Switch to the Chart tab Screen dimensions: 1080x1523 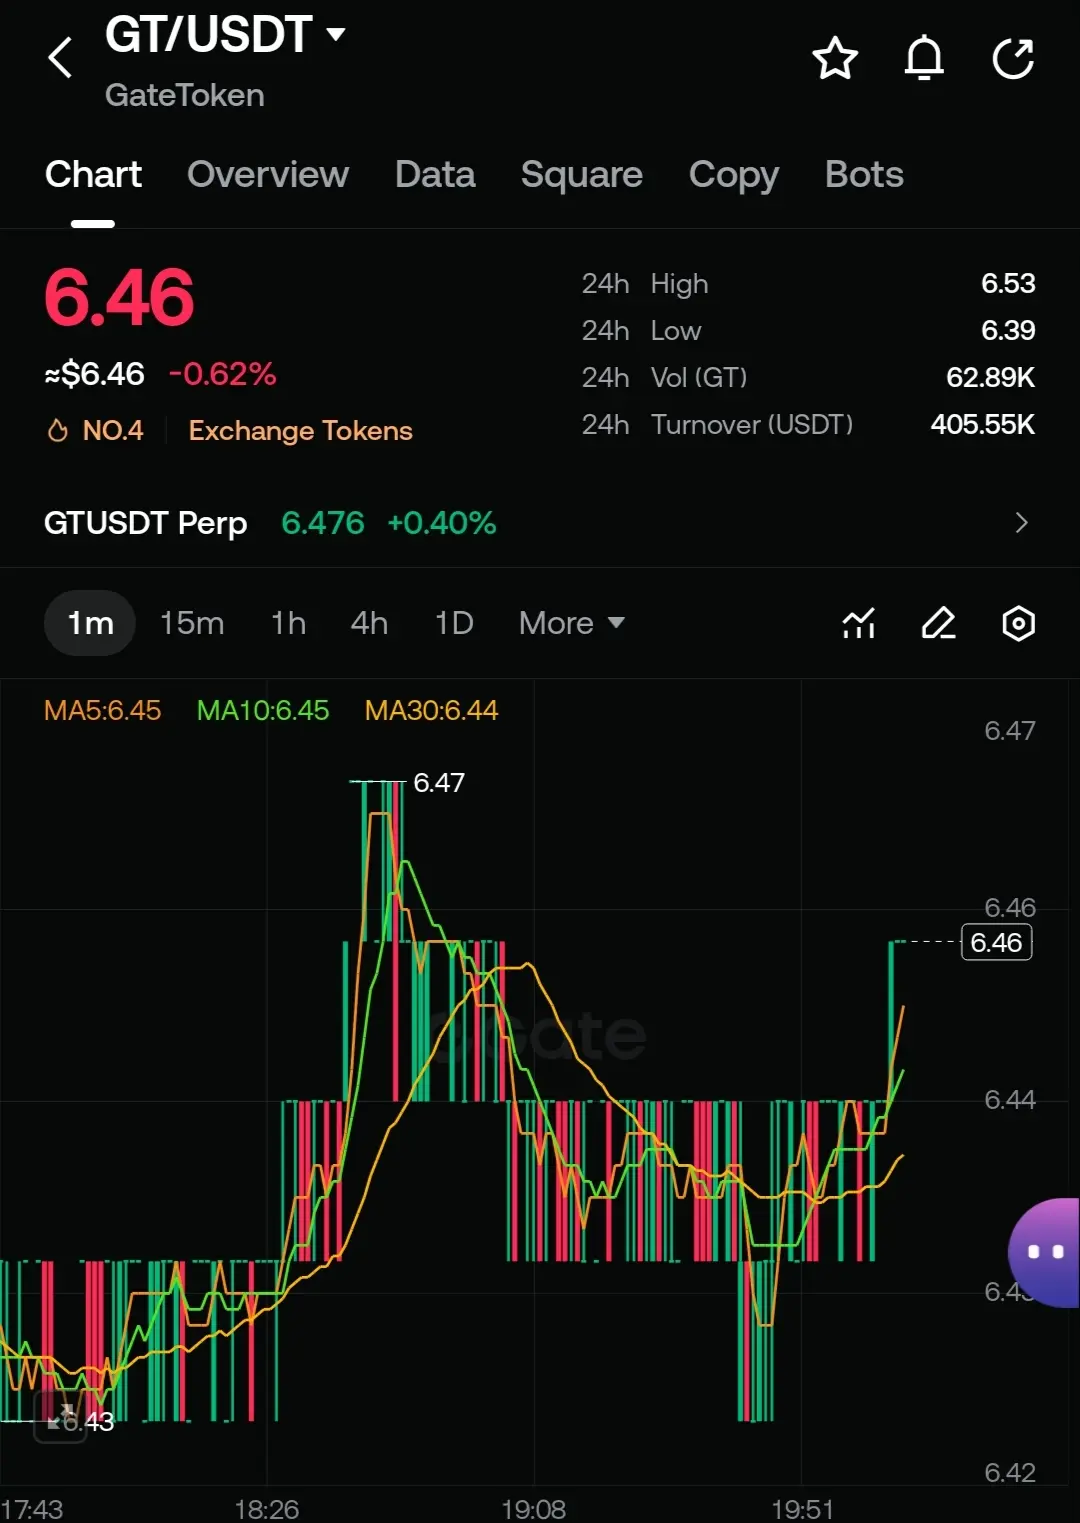click(x=93, y=174)
